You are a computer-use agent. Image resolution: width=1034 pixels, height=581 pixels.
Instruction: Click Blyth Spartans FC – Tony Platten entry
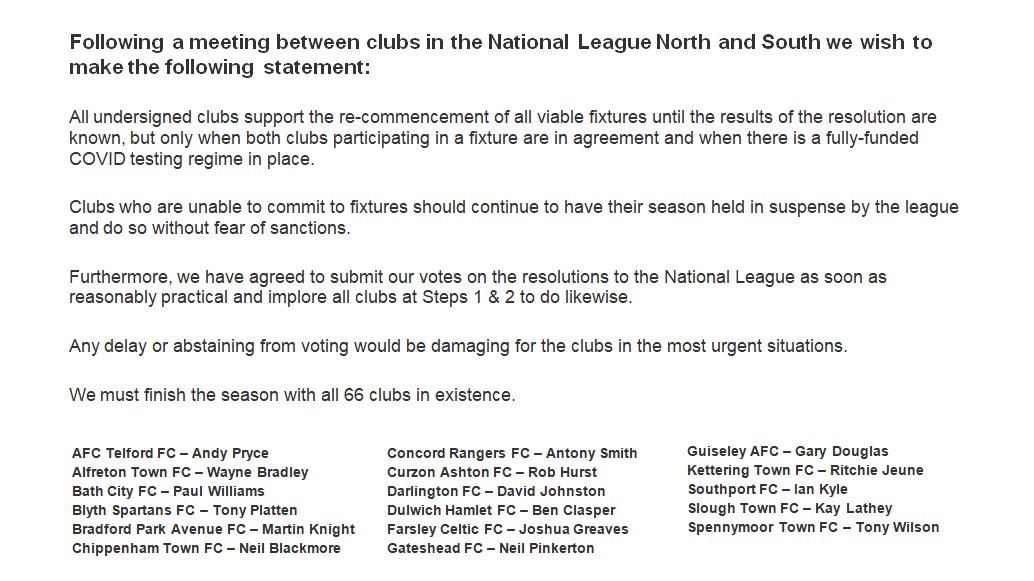pyautogui.click(x=185, y=510)
